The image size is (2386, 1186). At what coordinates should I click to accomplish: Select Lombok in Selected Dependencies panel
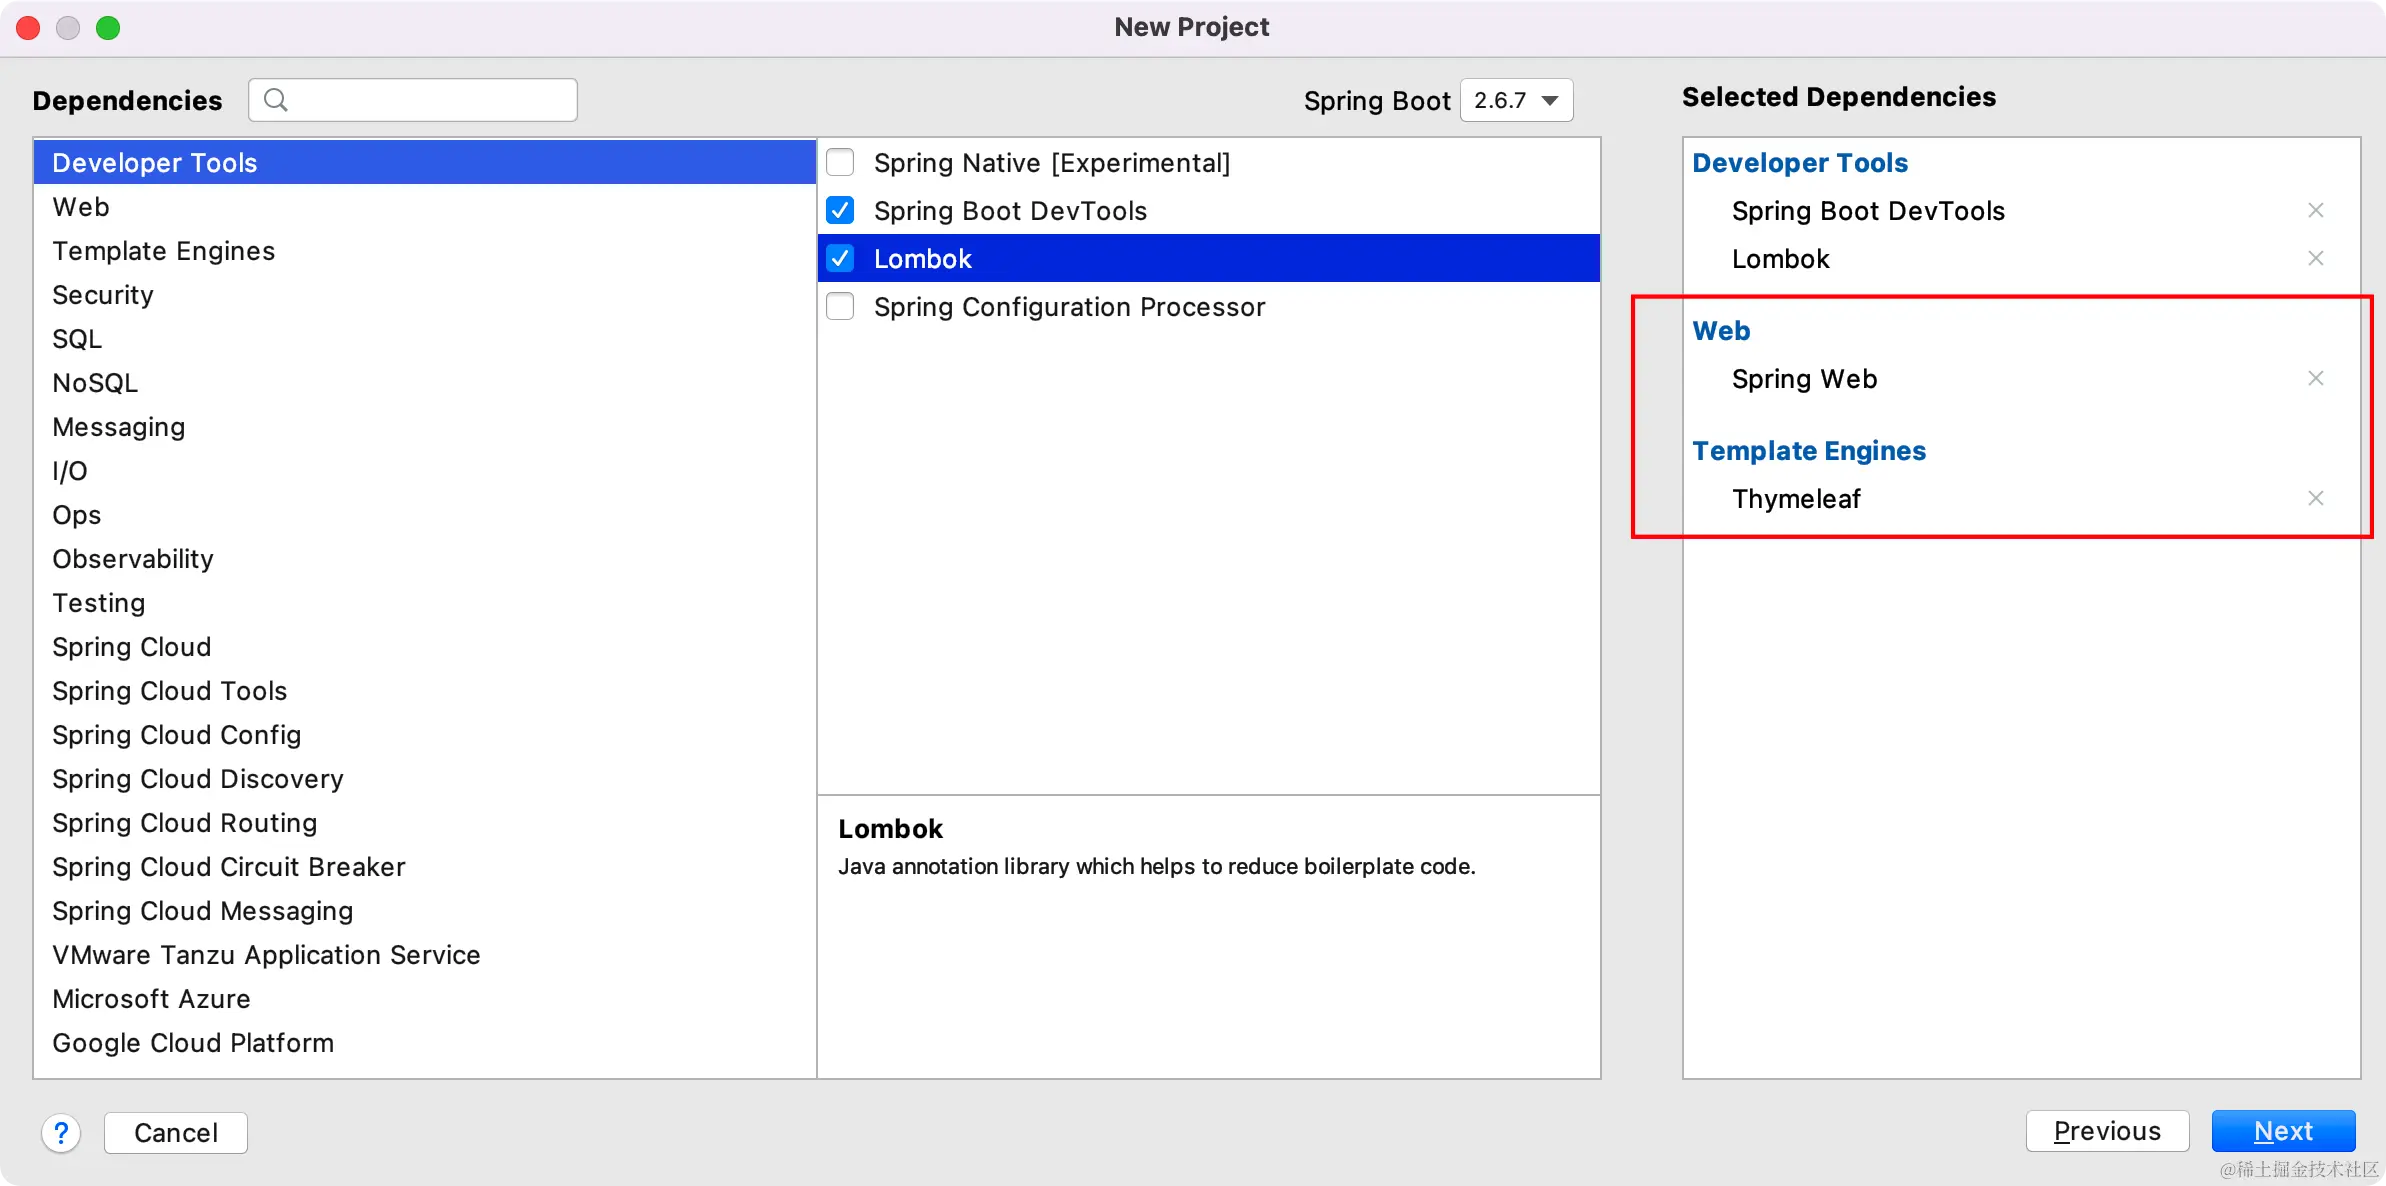(1781, 259)
